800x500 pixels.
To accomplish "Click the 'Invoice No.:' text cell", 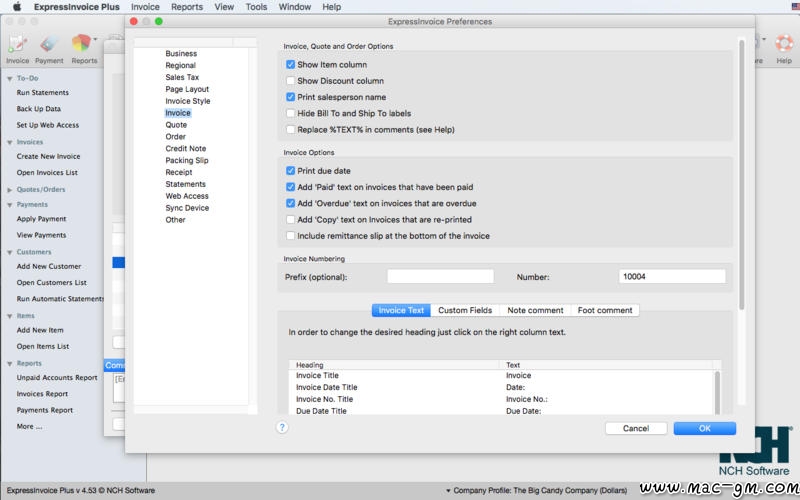I will point(527,399).
